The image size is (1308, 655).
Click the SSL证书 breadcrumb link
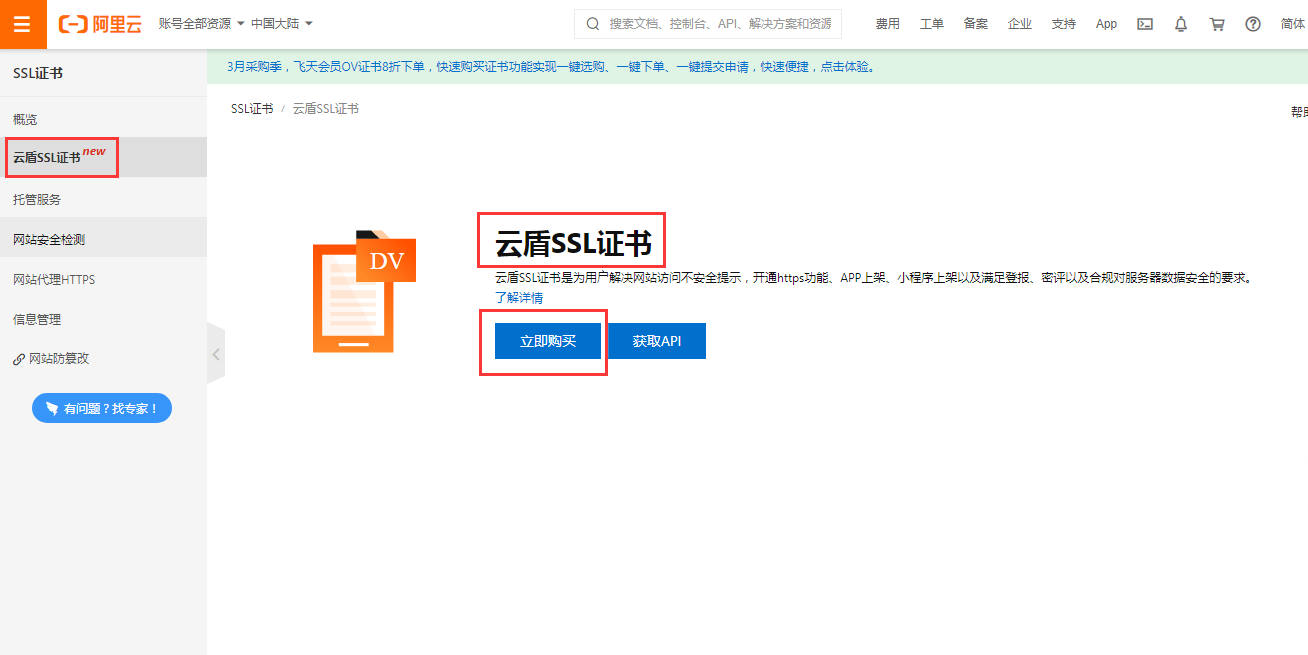pyautogui.click(x=252, y=108)
